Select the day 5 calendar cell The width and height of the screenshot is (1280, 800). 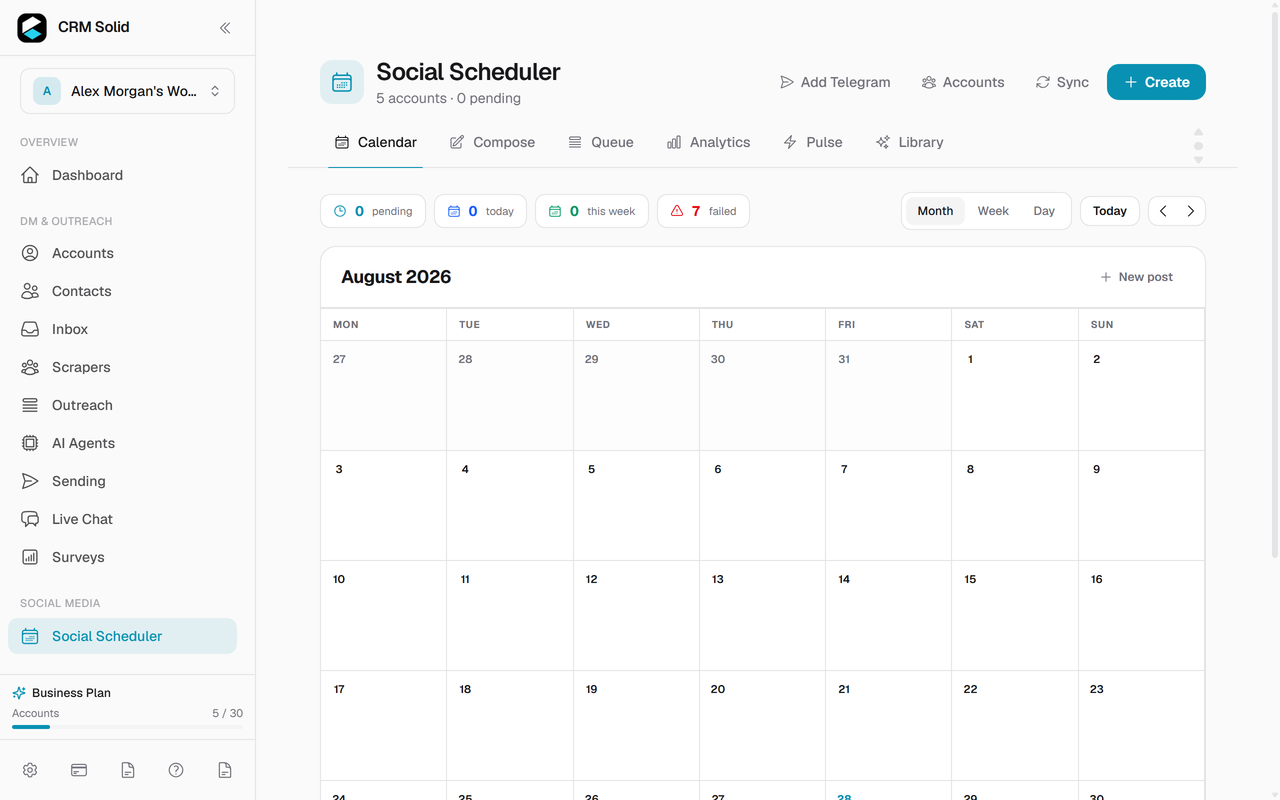tap(636, 506)
